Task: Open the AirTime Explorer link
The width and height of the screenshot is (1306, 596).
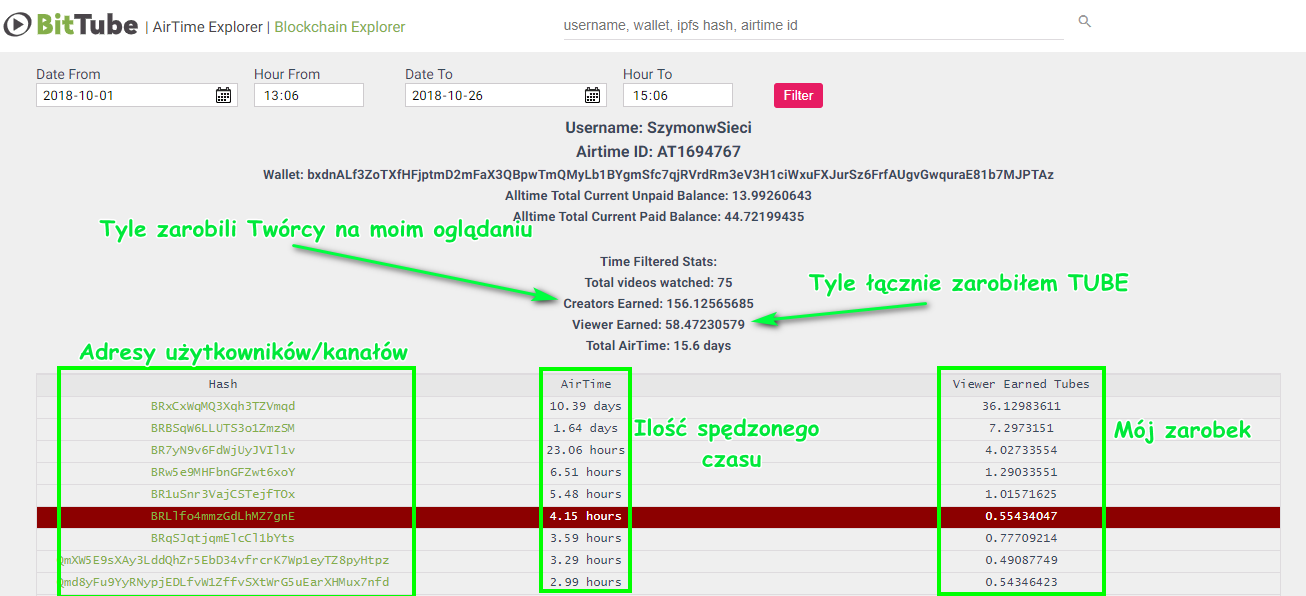Action: coord(208,27)
